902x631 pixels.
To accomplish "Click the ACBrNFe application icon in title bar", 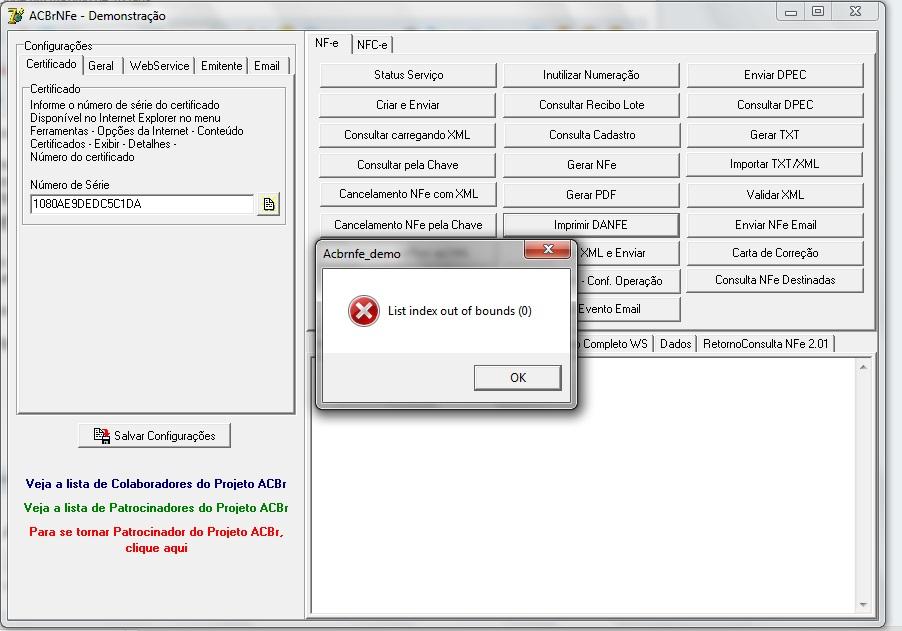I will (16, 15).
